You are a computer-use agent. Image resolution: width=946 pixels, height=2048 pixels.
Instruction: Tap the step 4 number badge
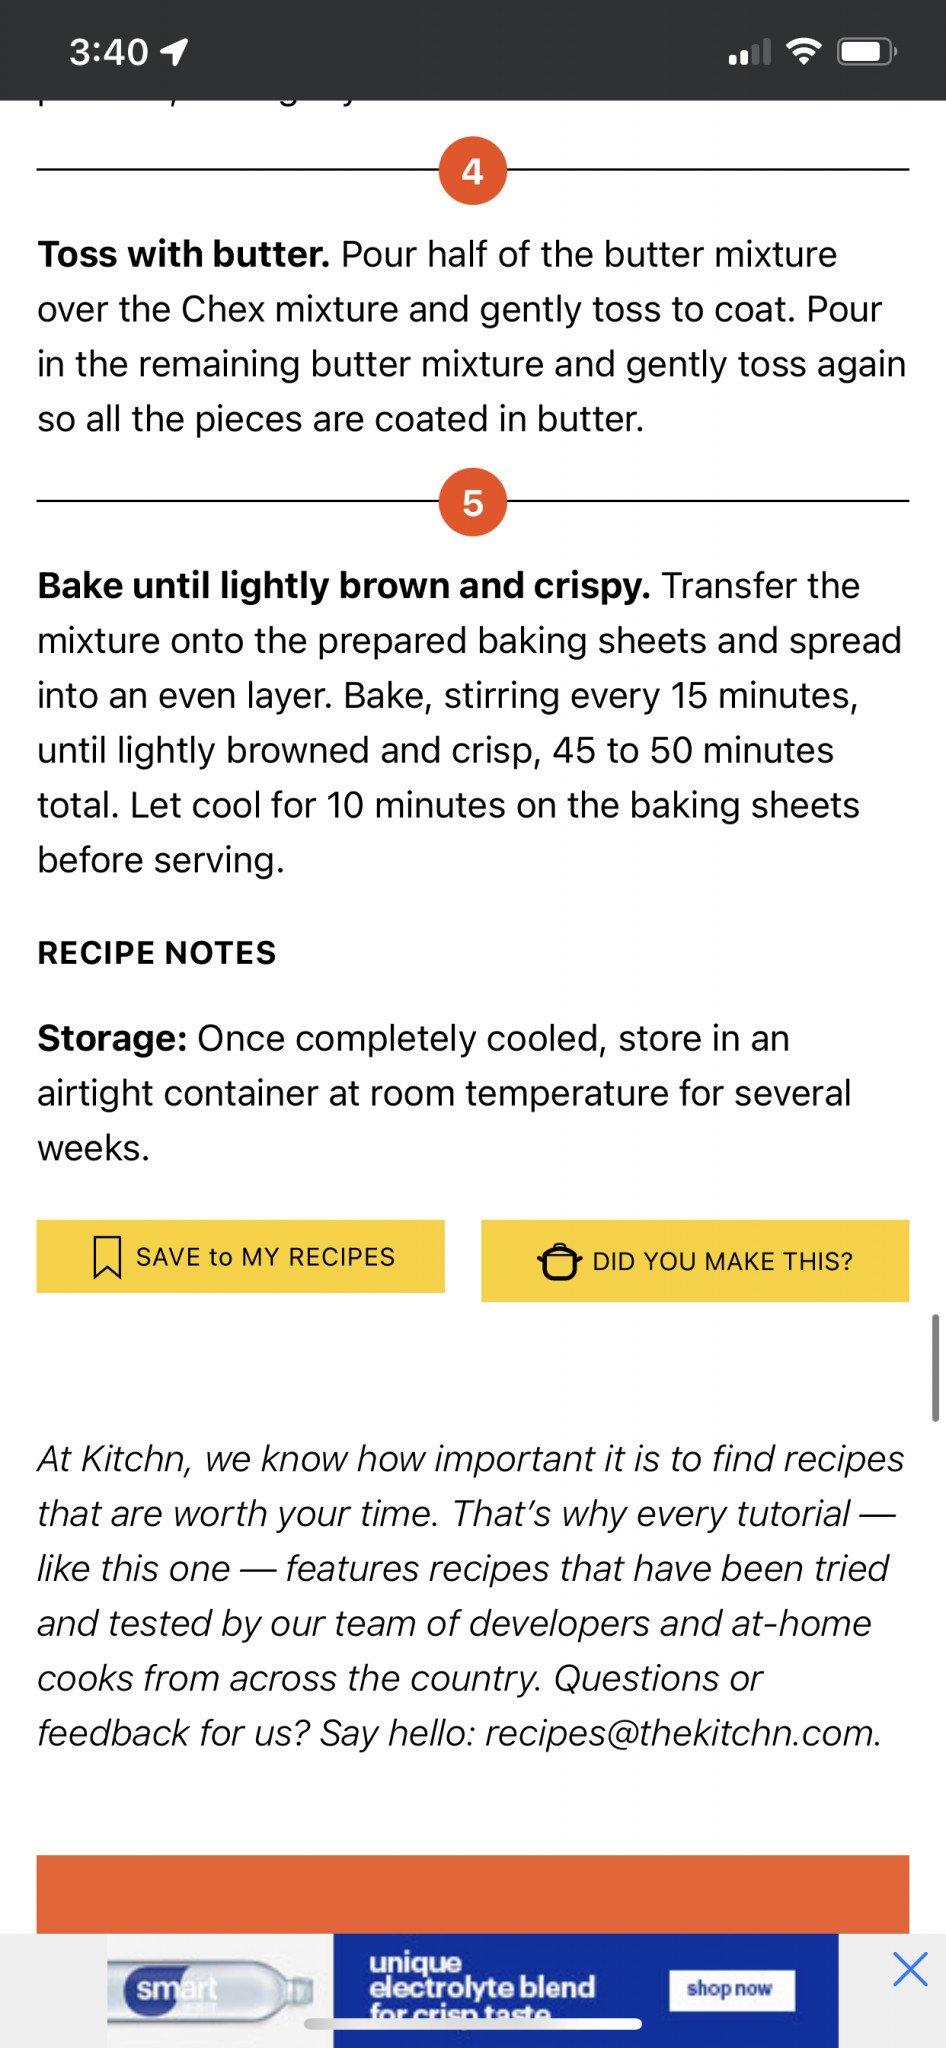(473, 171)
